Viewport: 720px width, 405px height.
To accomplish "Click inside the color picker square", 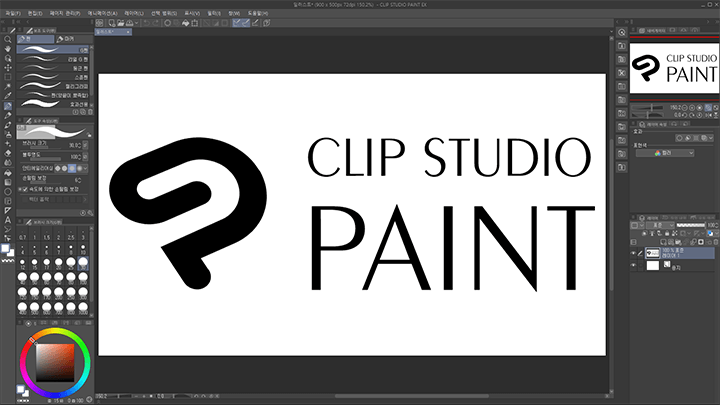I will tap(55, 363).
